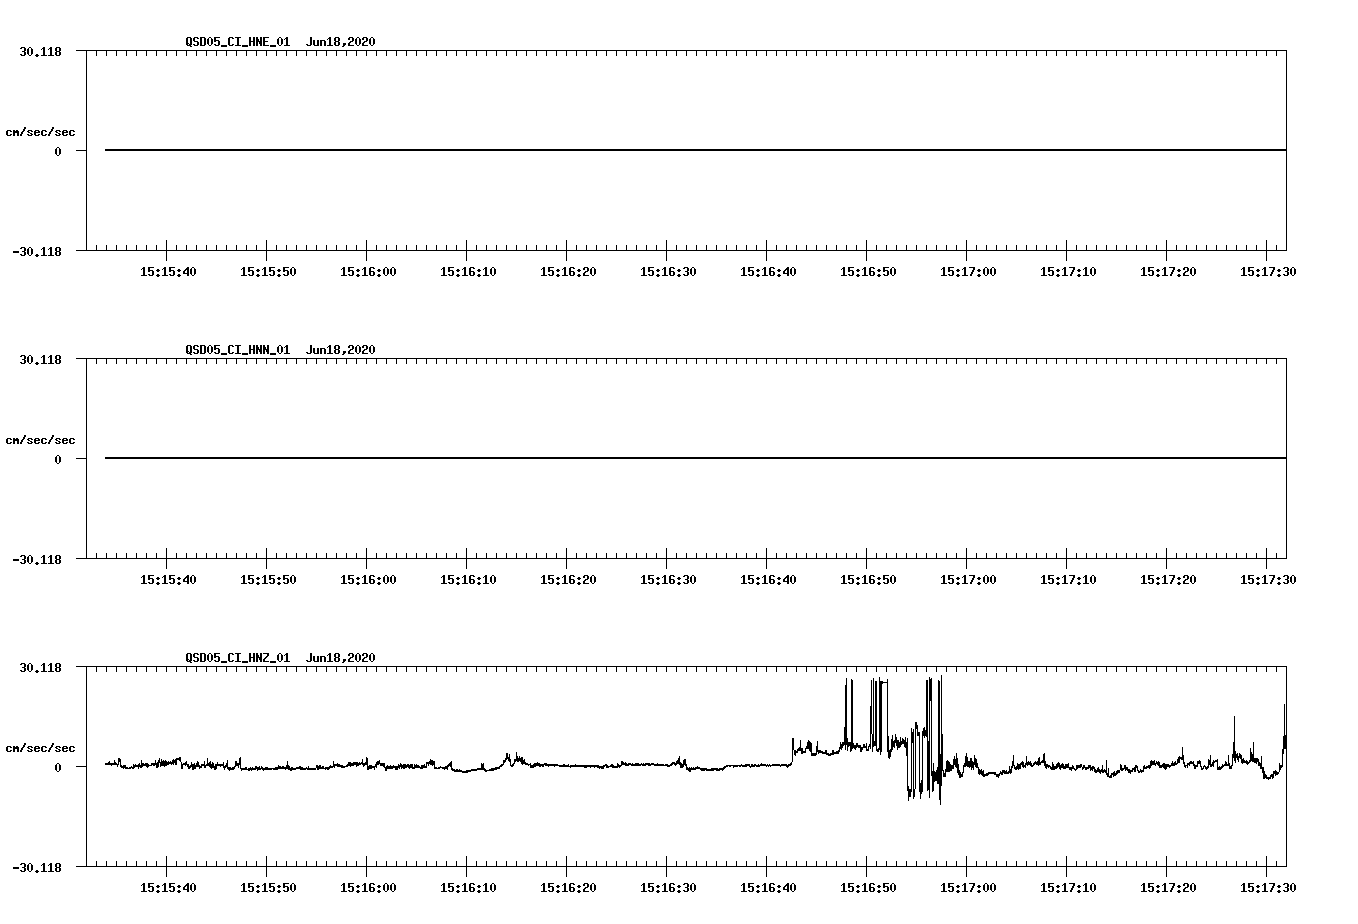This screenshot has width=1358, height=924.
Task: Click the 15:16:20 time label under HNZ plot
Action: [568, 887]
